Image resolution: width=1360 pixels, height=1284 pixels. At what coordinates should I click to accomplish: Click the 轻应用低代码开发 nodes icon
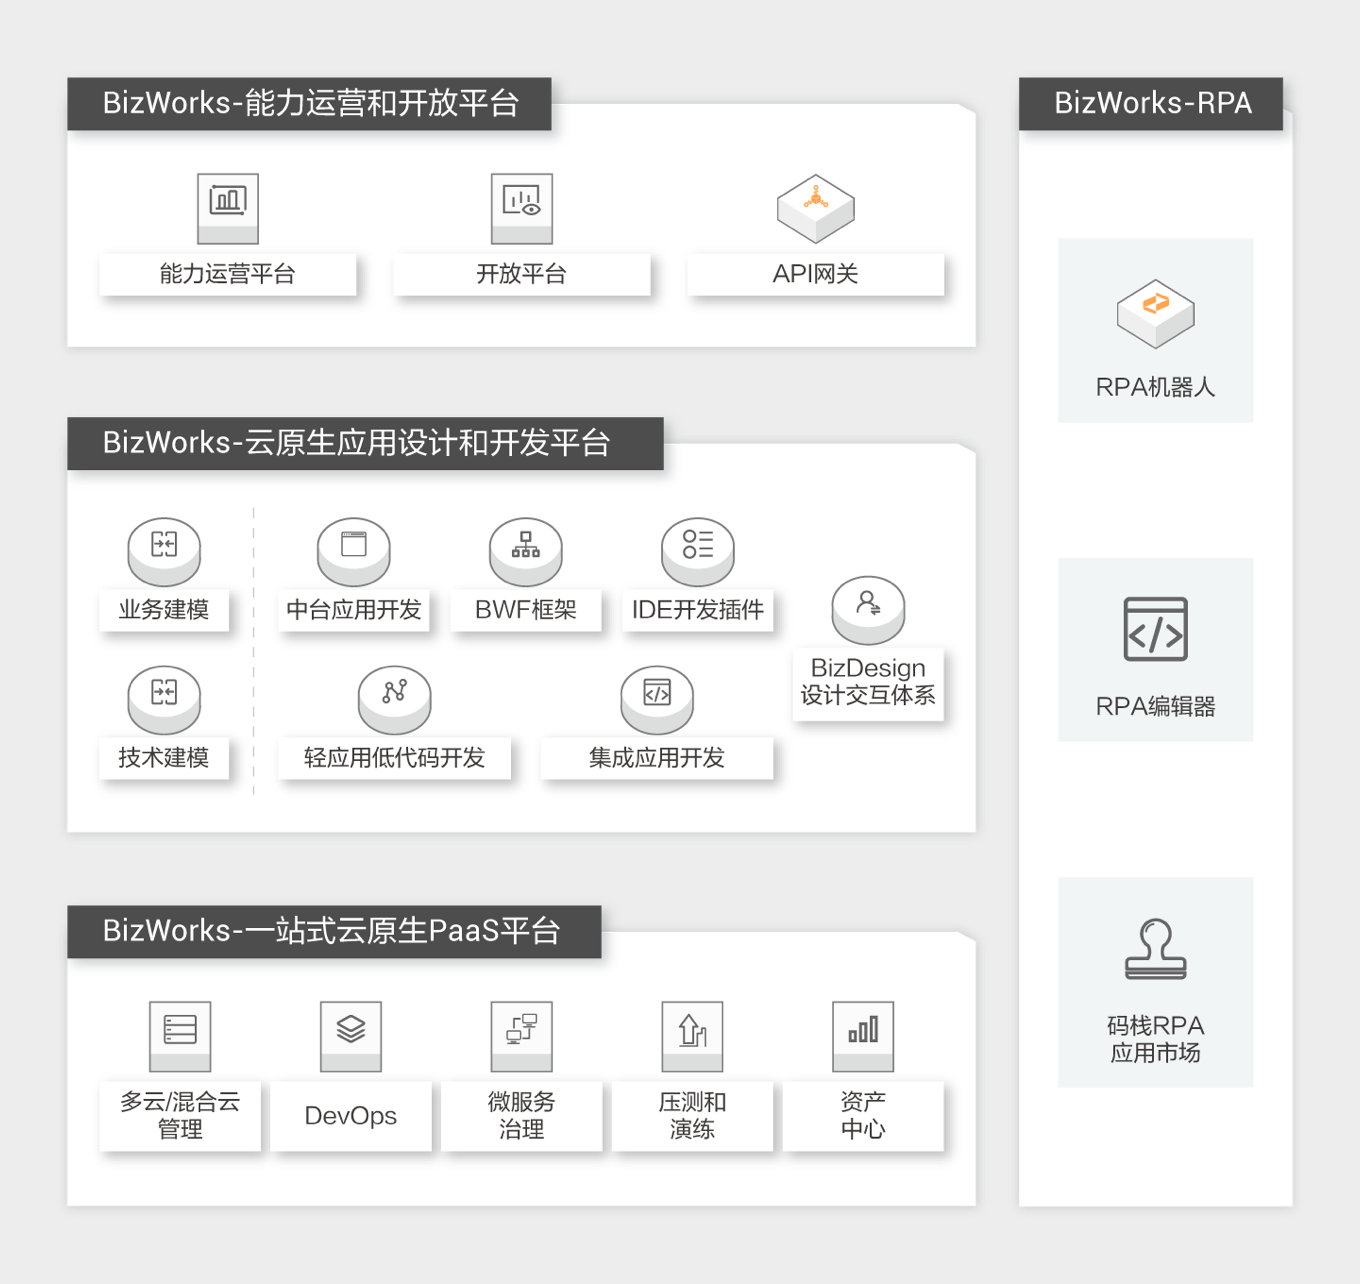tap(395, 699)
